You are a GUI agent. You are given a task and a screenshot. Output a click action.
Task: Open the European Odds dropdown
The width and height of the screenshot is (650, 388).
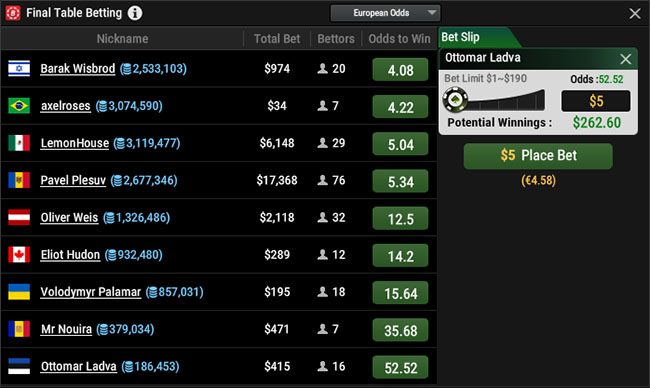[x=385, y=13]
